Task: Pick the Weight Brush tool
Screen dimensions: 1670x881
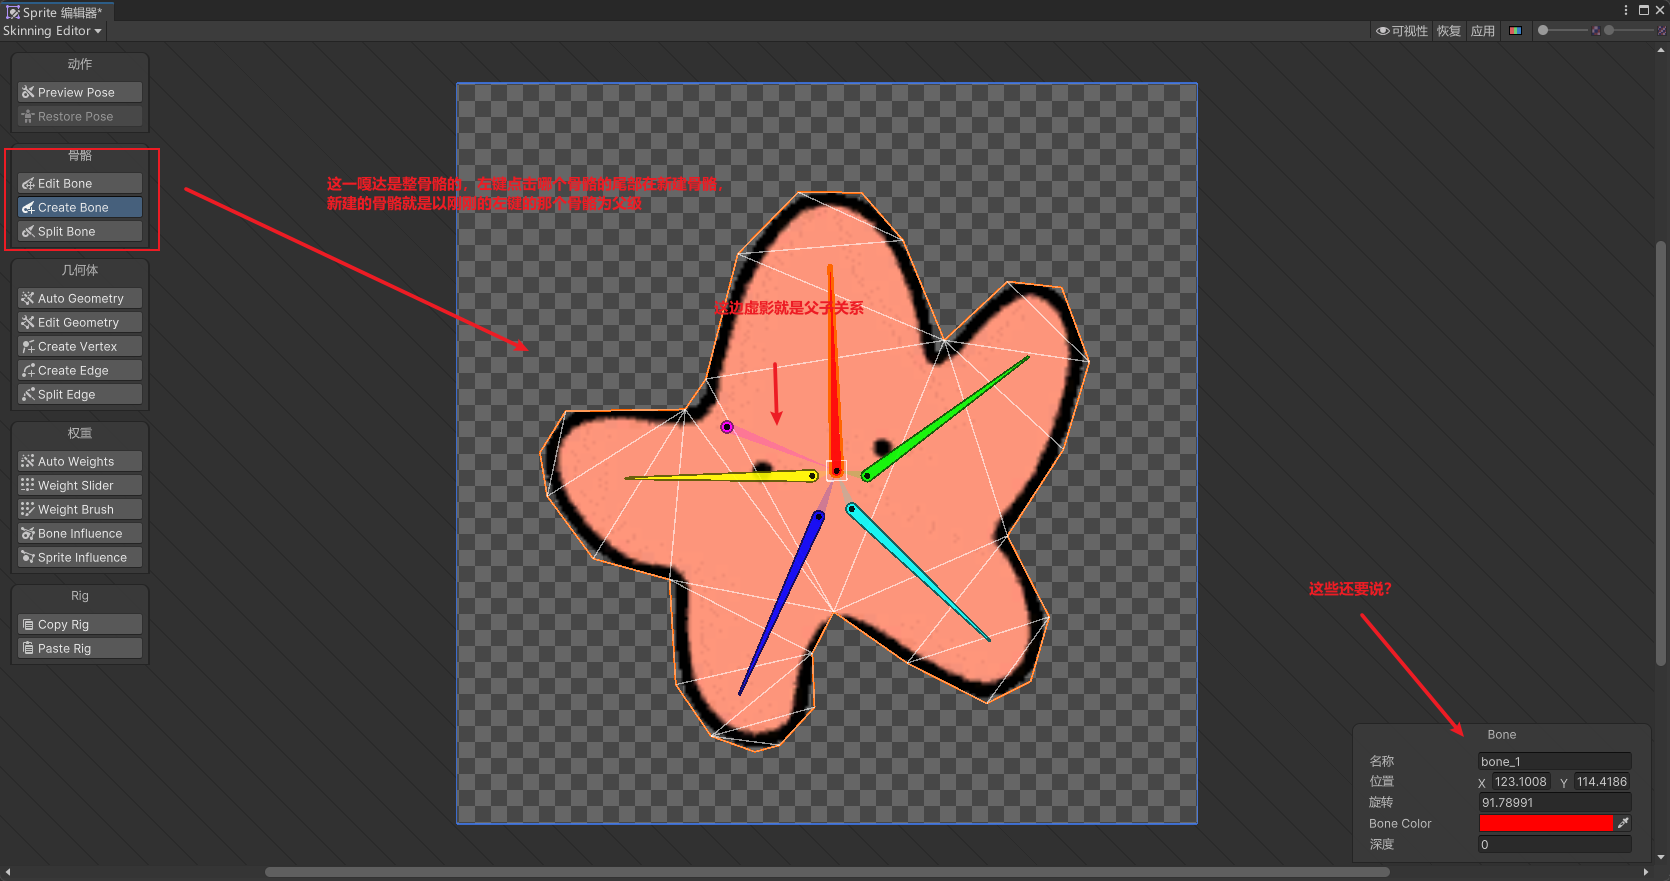Action: [x=79, y=510]
